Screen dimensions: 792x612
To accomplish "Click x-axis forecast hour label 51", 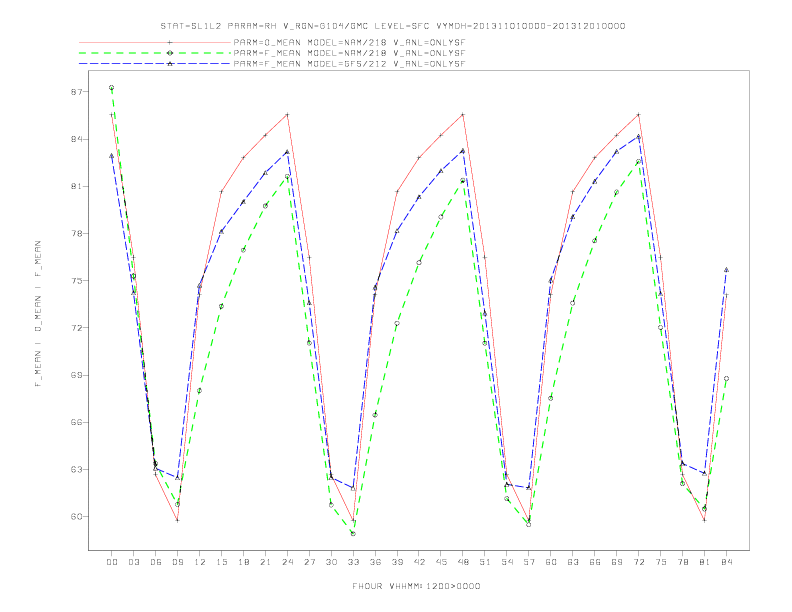I will click(x=485, y=562).
